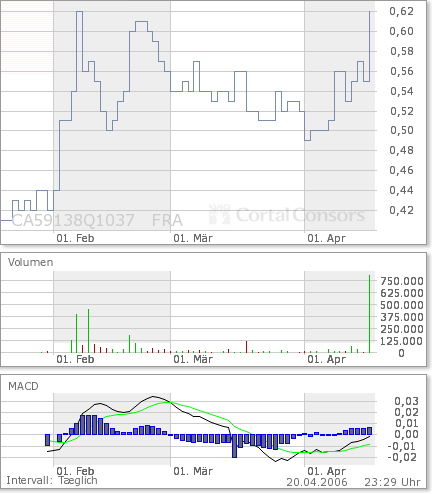Click the 0,52 price axis label

402,111
